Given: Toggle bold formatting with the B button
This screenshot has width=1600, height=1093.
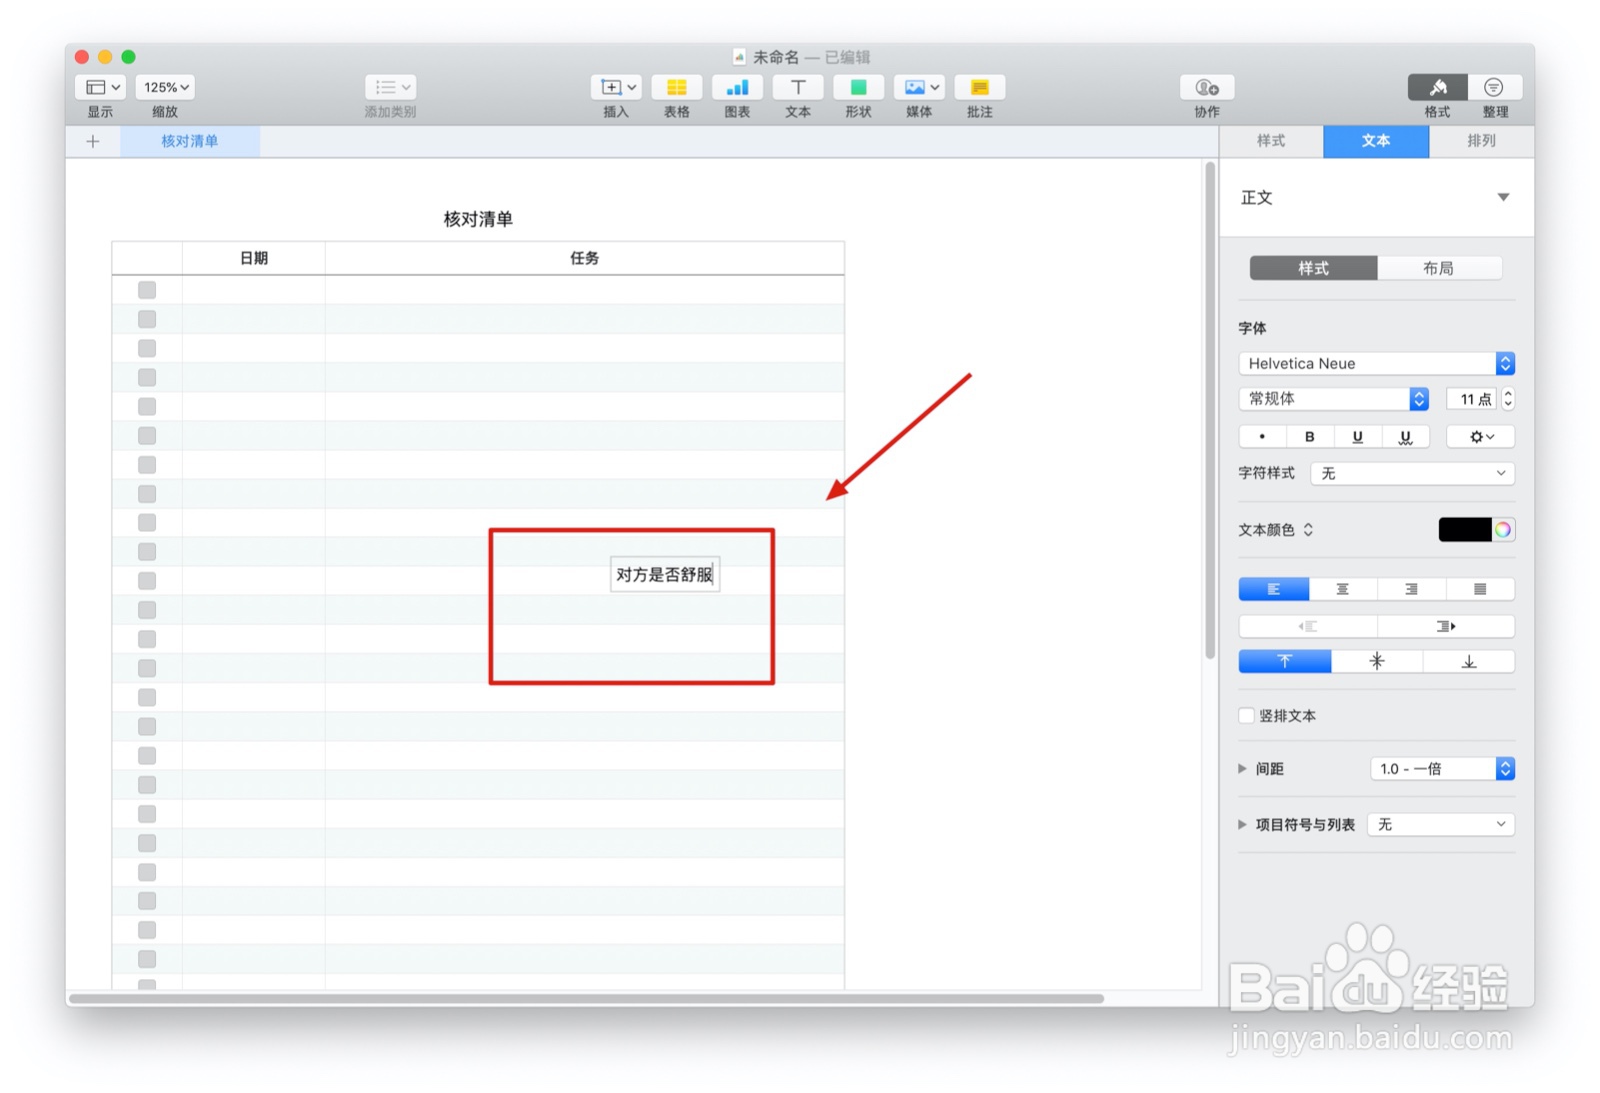Looking at the screenshot, I should (x=1309, y=436).
